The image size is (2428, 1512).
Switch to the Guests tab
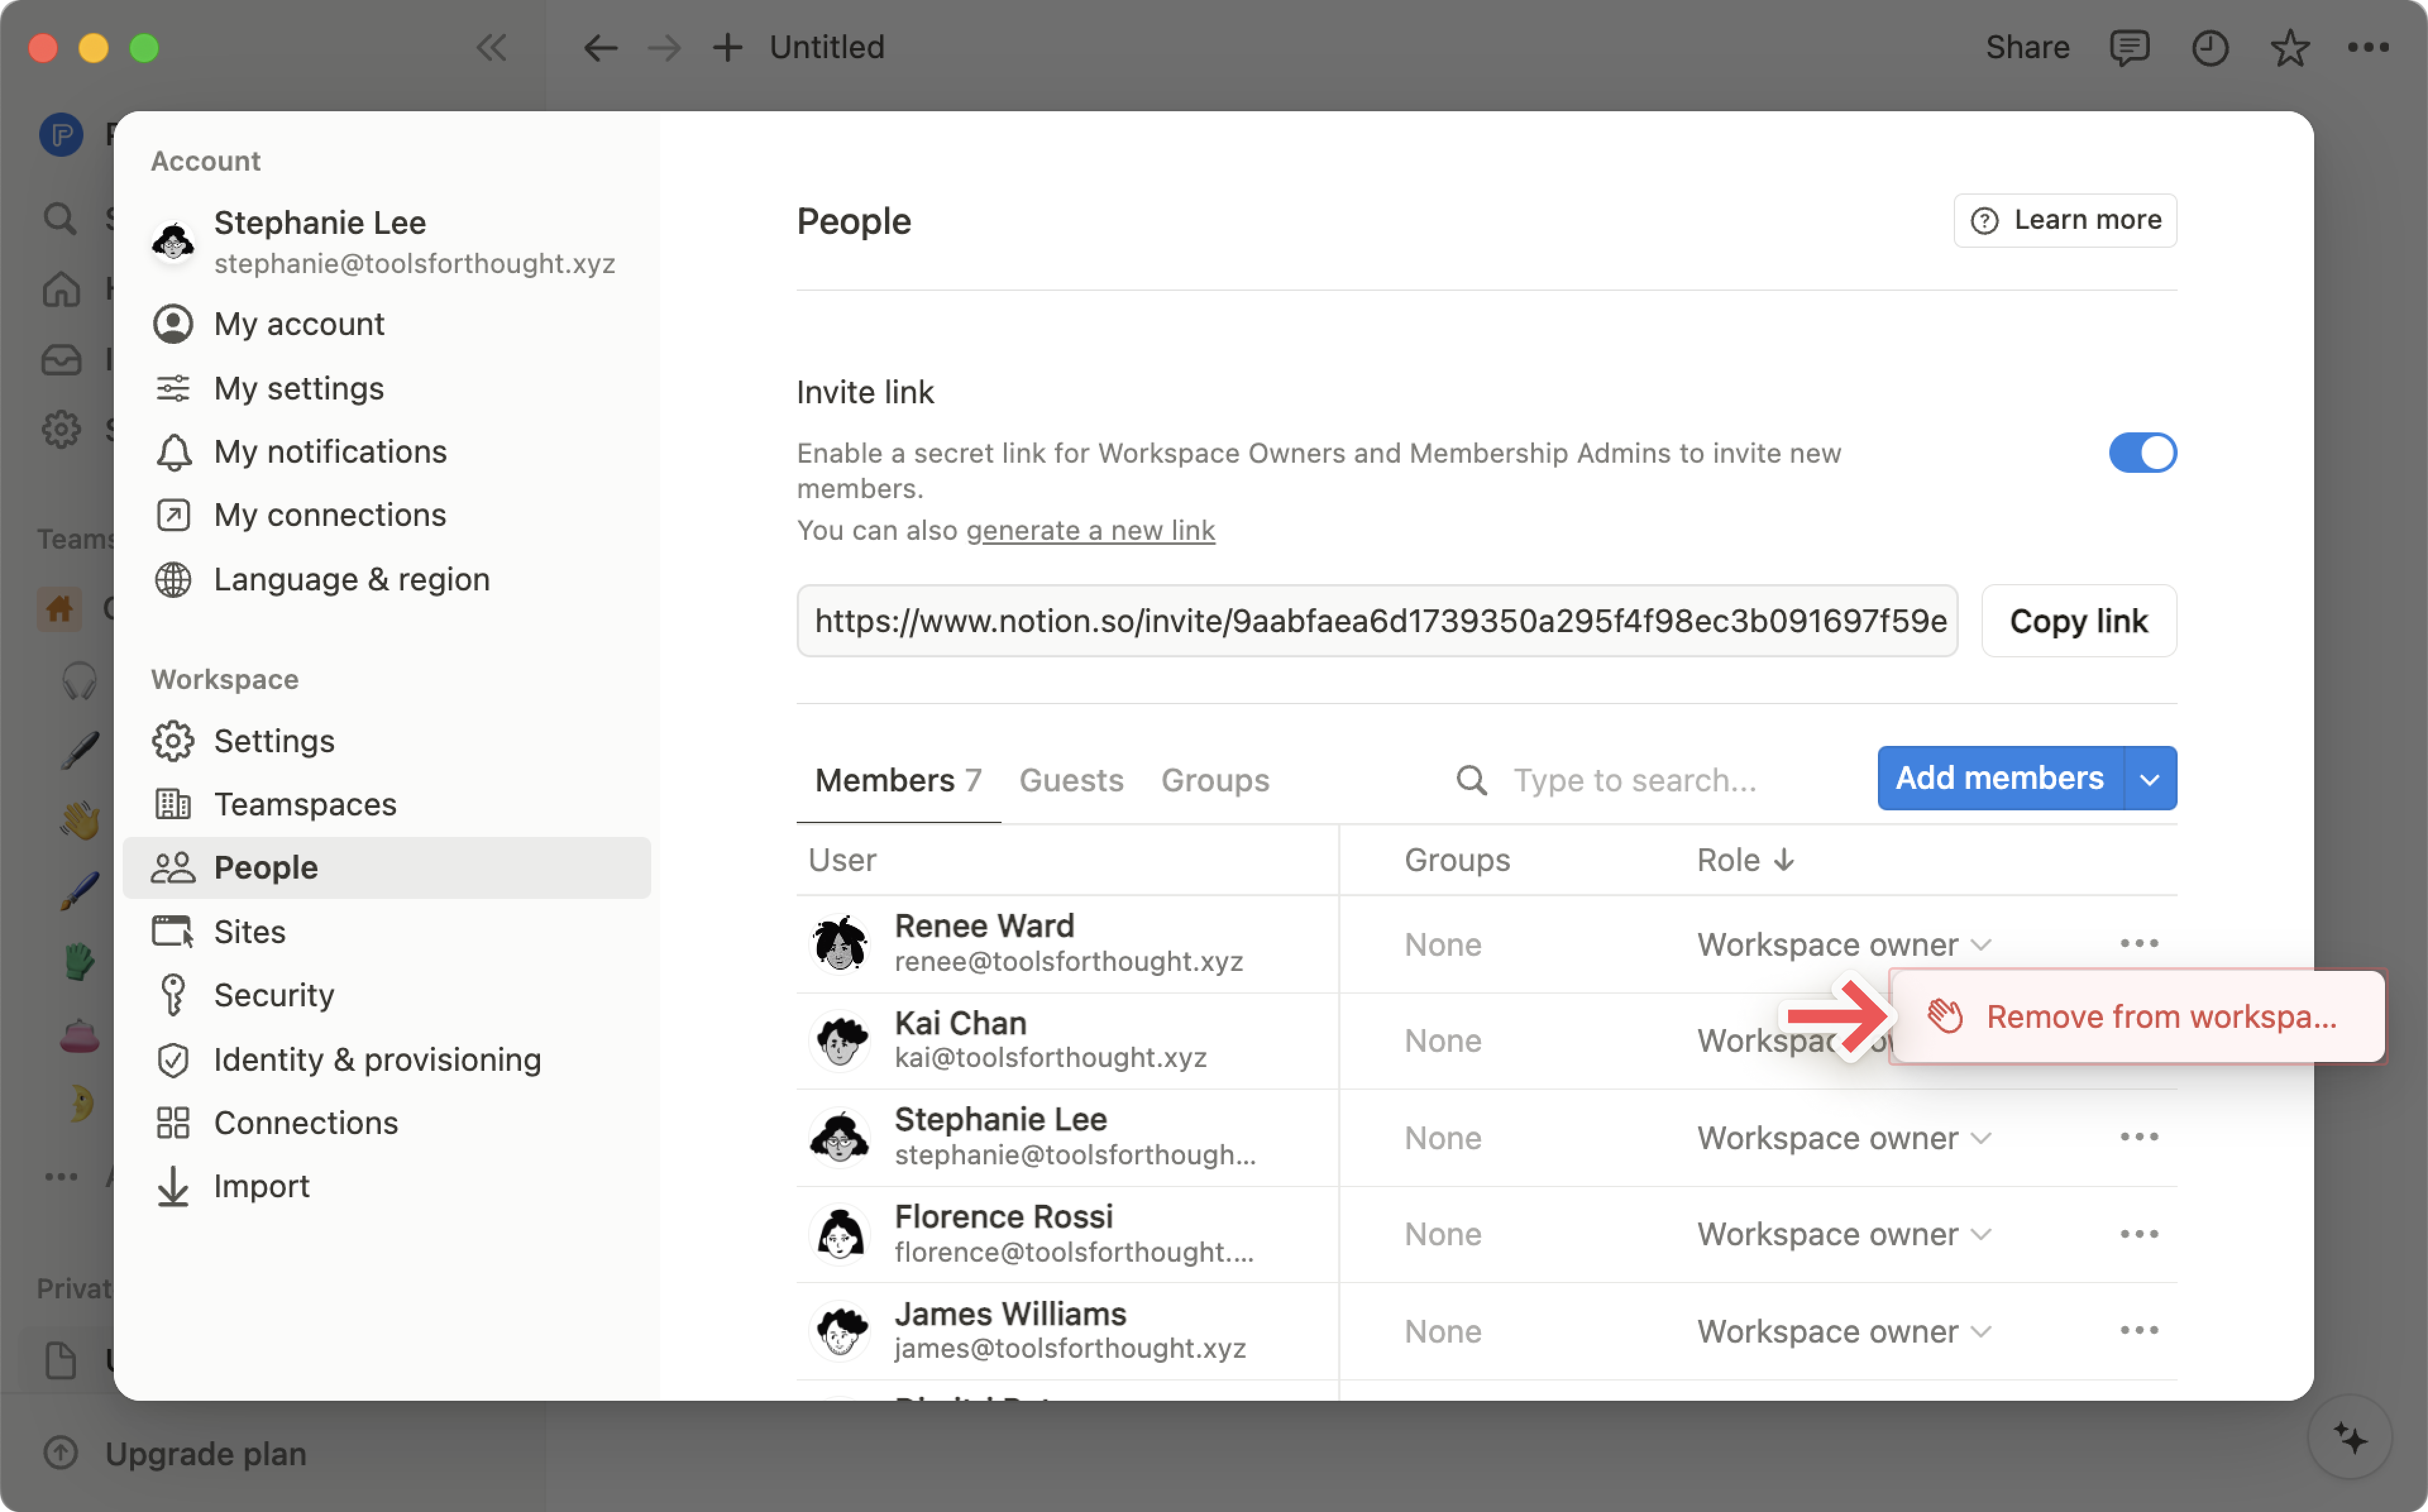click(x=1071, y=780)
